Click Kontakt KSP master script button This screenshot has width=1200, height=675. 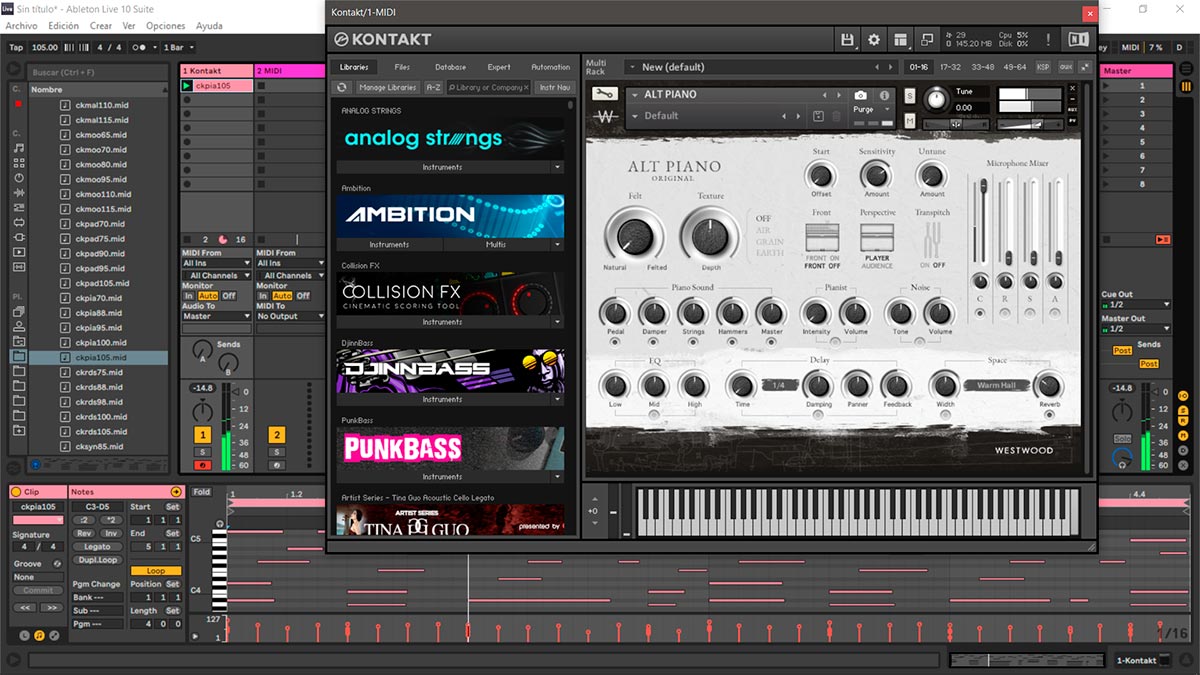pyautogui.click(x=1043, y=67)
